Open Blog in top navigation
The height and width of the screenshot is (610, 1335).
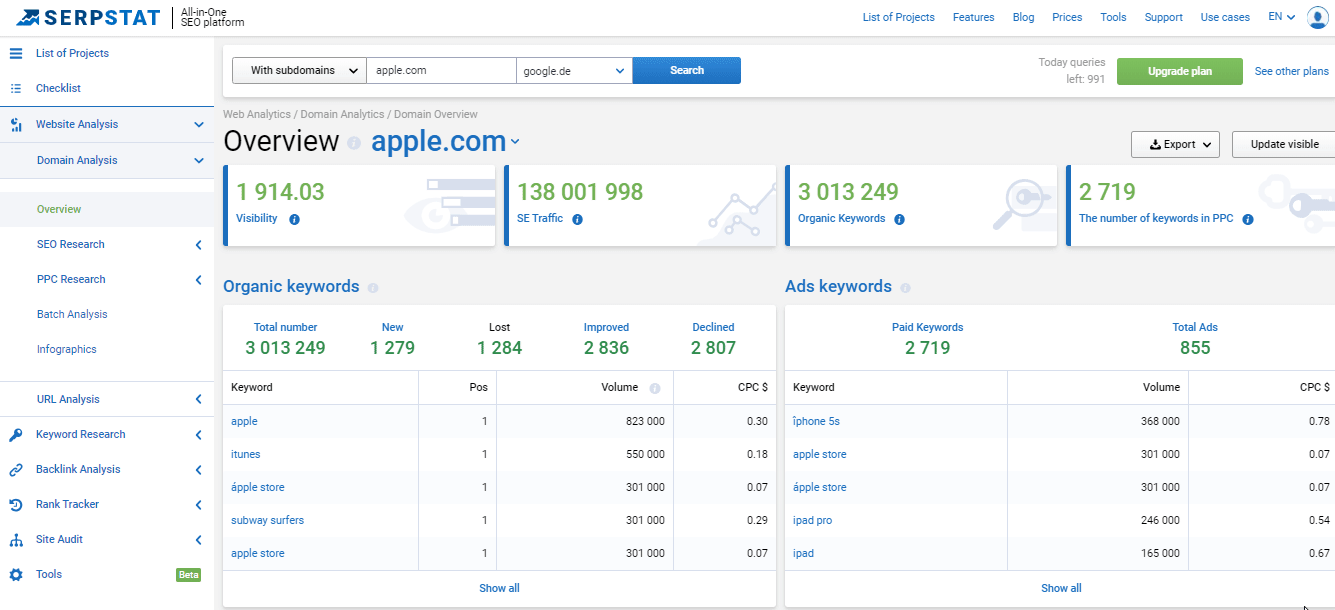coord(1023,17)
